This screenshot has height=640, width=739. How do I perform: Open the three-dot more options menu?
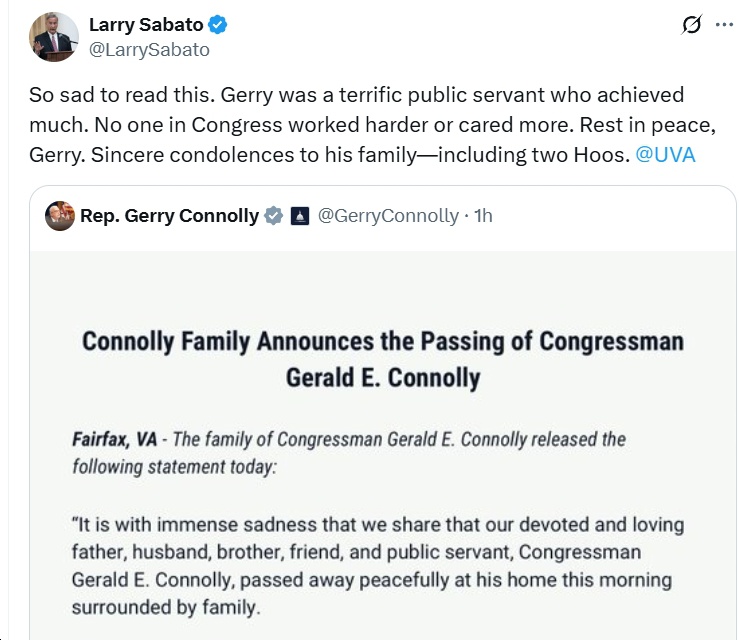(724, 25)
